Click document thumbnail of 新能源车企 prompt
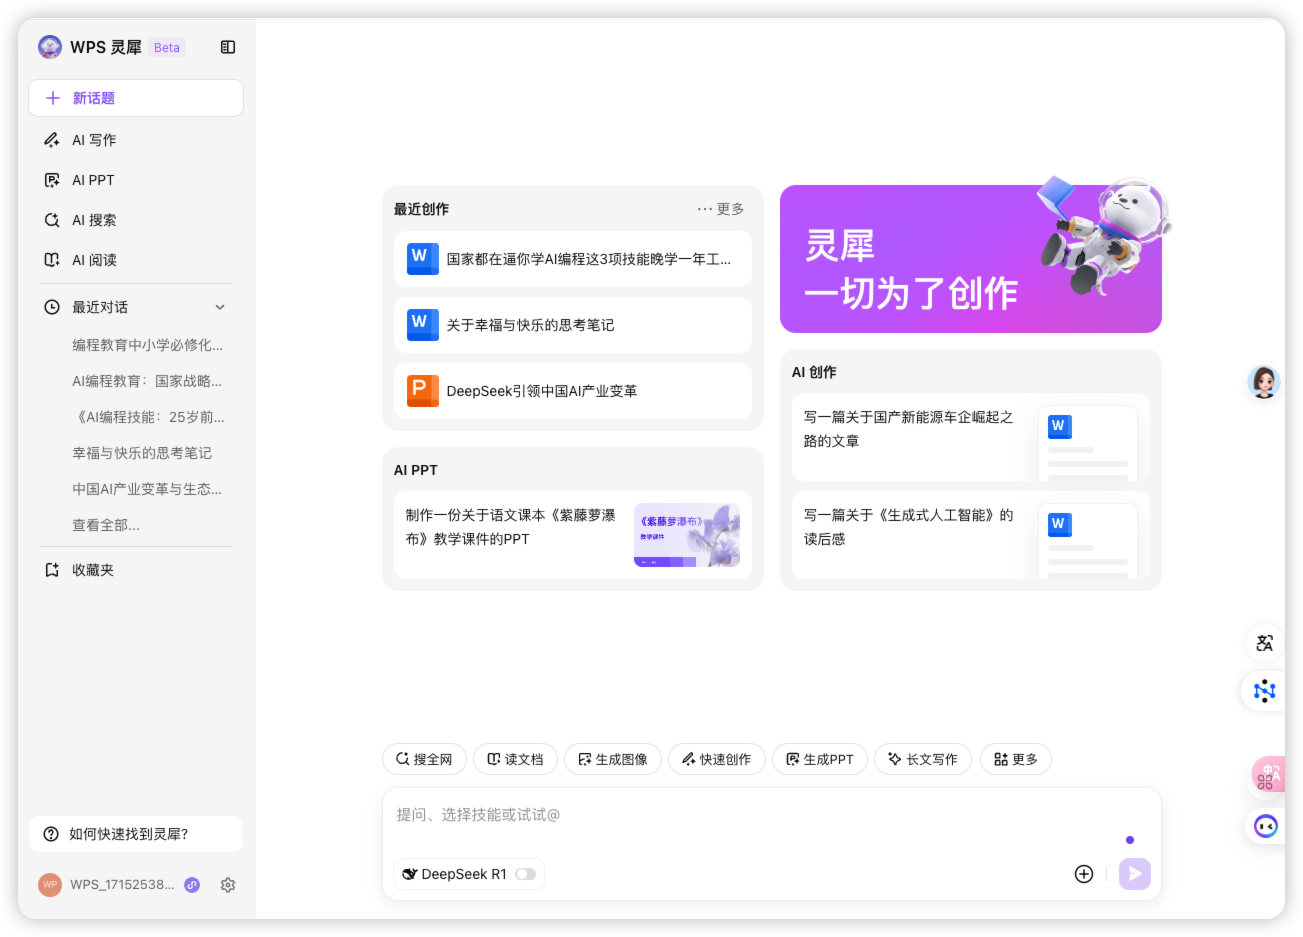The image size is (1303, 937). pyautogui.click(x=1088, y=443)
